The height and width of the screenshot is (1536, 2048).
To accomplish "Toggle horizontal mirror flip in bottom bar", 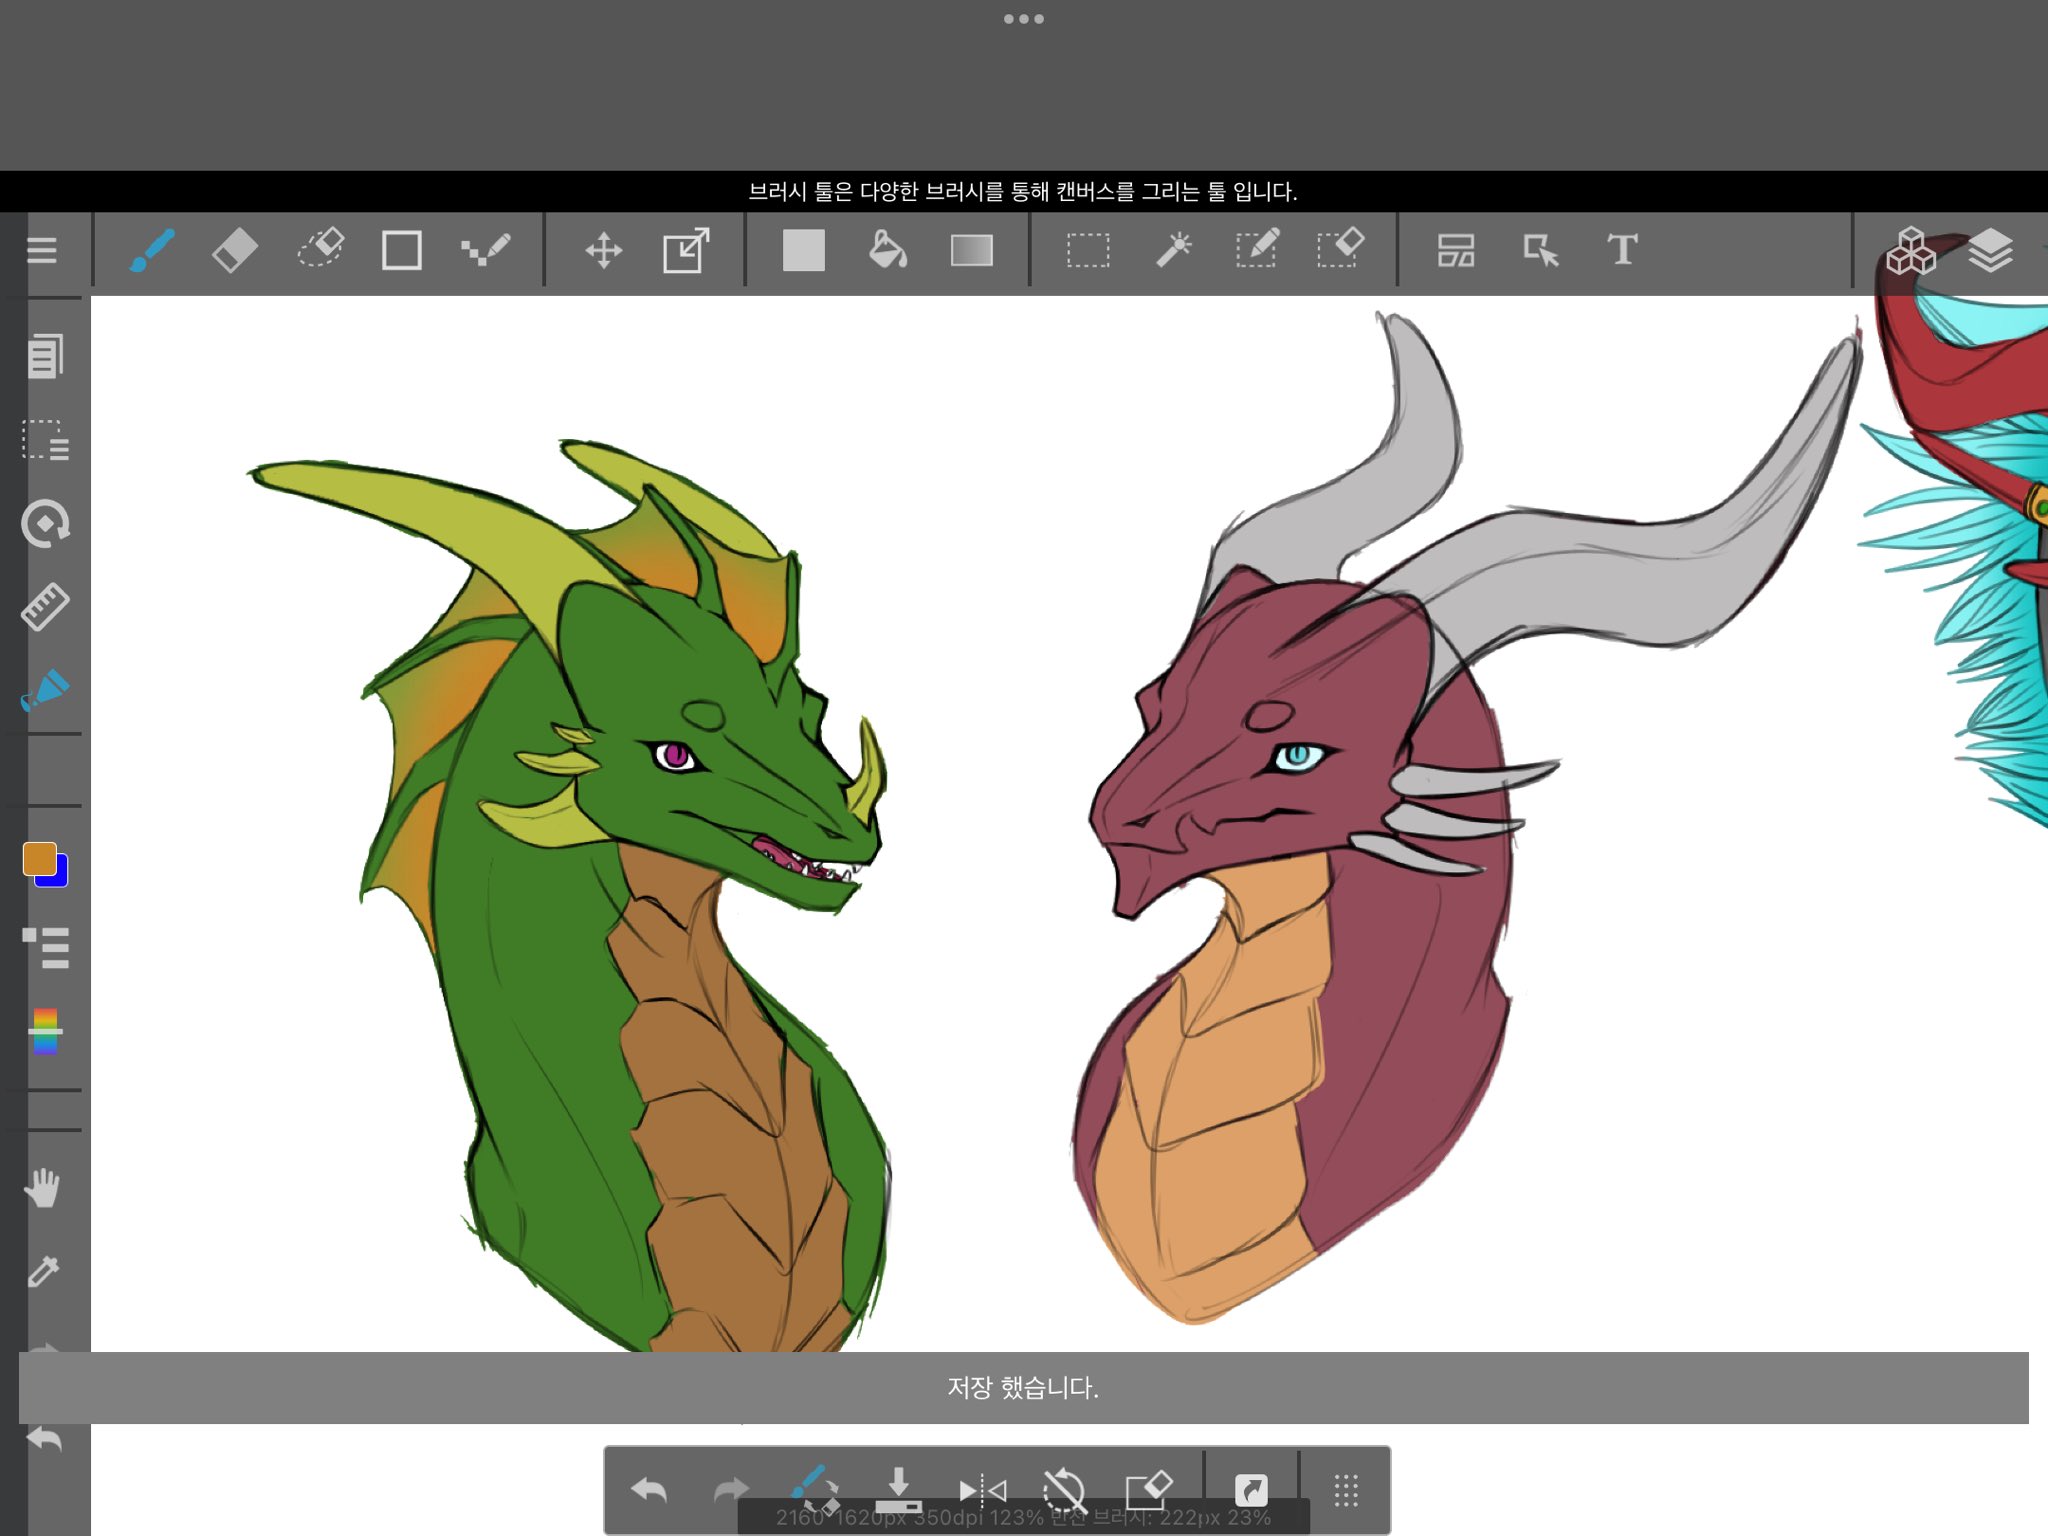I will pyautogui.click(x=982, y=1490).
